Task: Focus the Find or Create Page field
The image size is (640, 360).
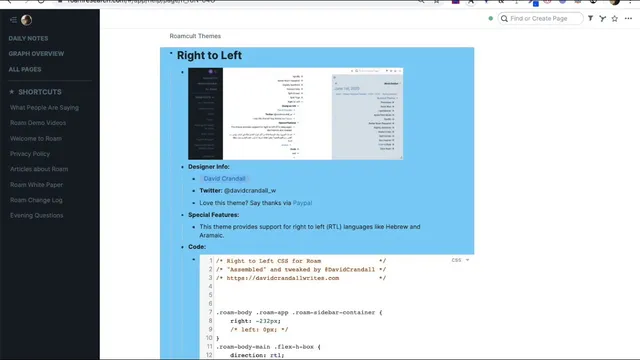Action: (540, 18)
